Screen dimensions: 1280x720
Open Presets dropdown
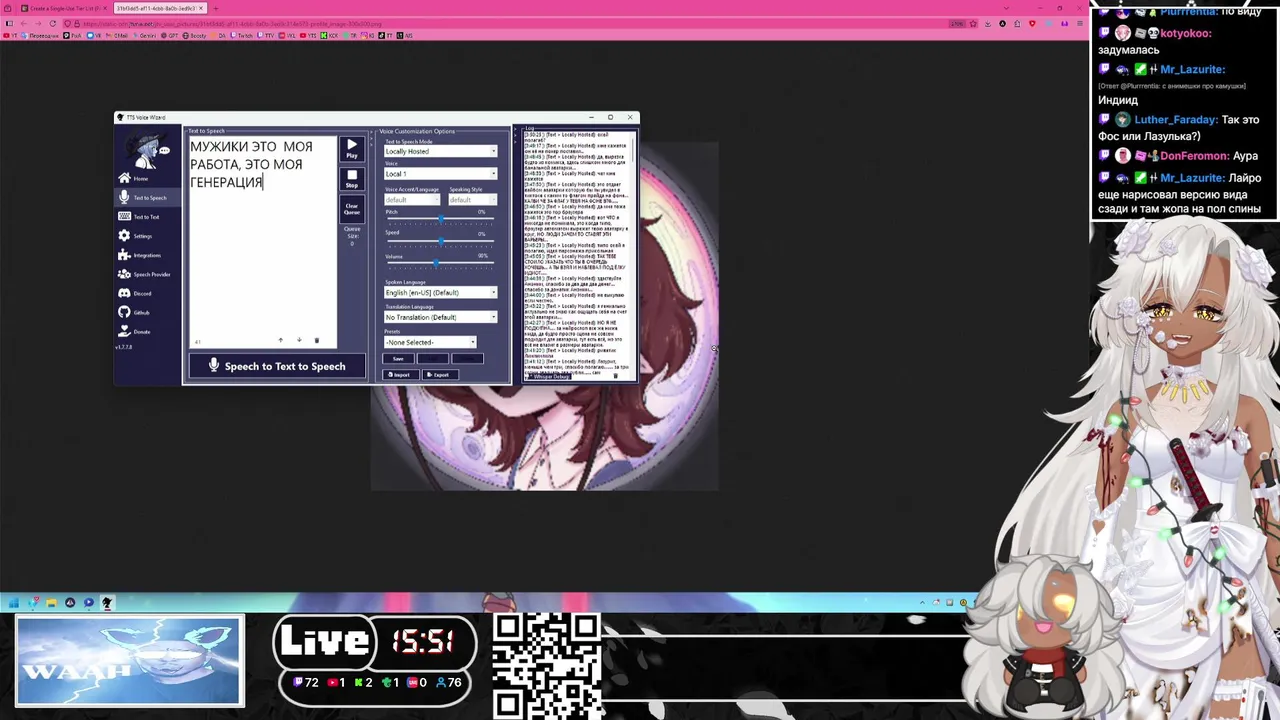[x=430, y=342]
